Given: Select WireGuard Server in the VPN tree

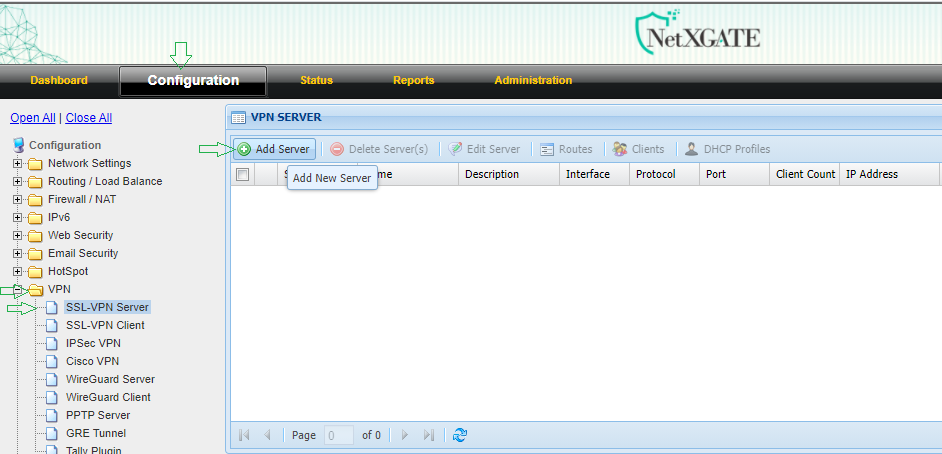Looking at the screenshot, I should [x=110, y=380].
